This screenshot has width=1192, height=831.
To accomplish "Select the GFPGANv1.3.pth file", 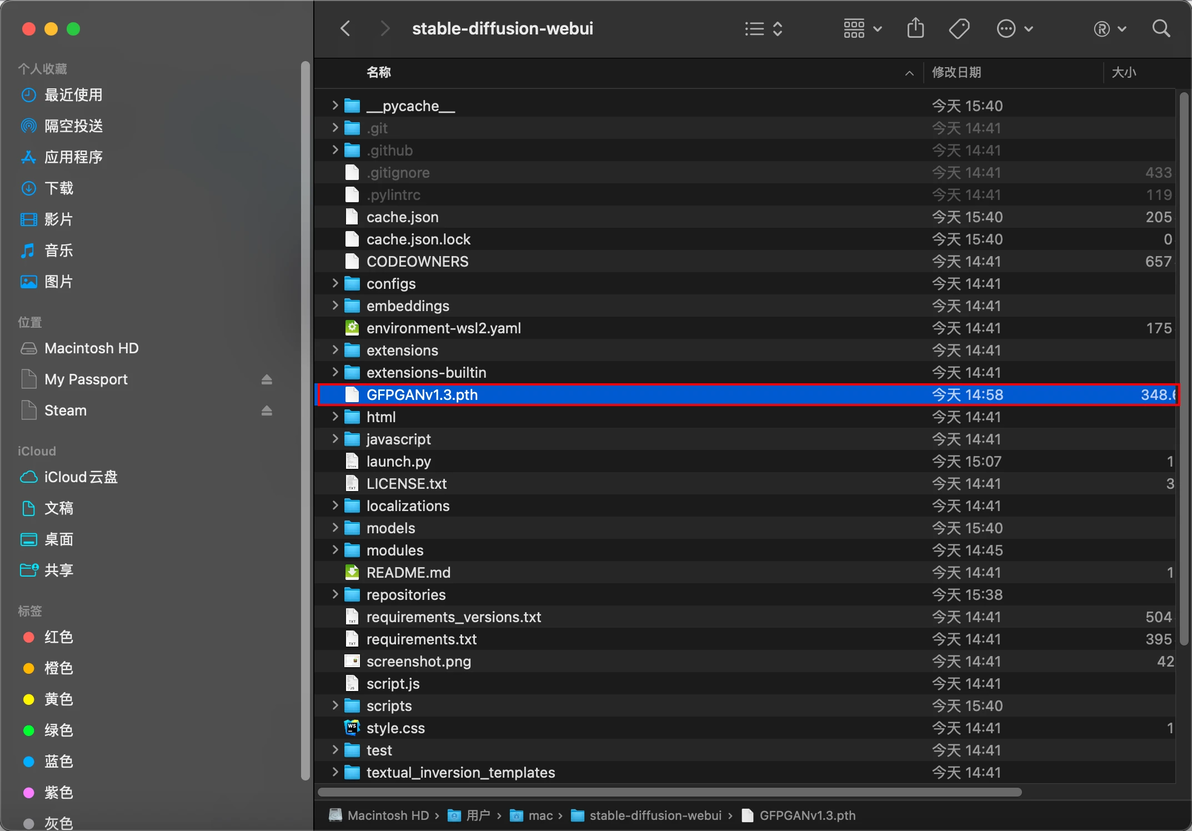I will 747,395.
